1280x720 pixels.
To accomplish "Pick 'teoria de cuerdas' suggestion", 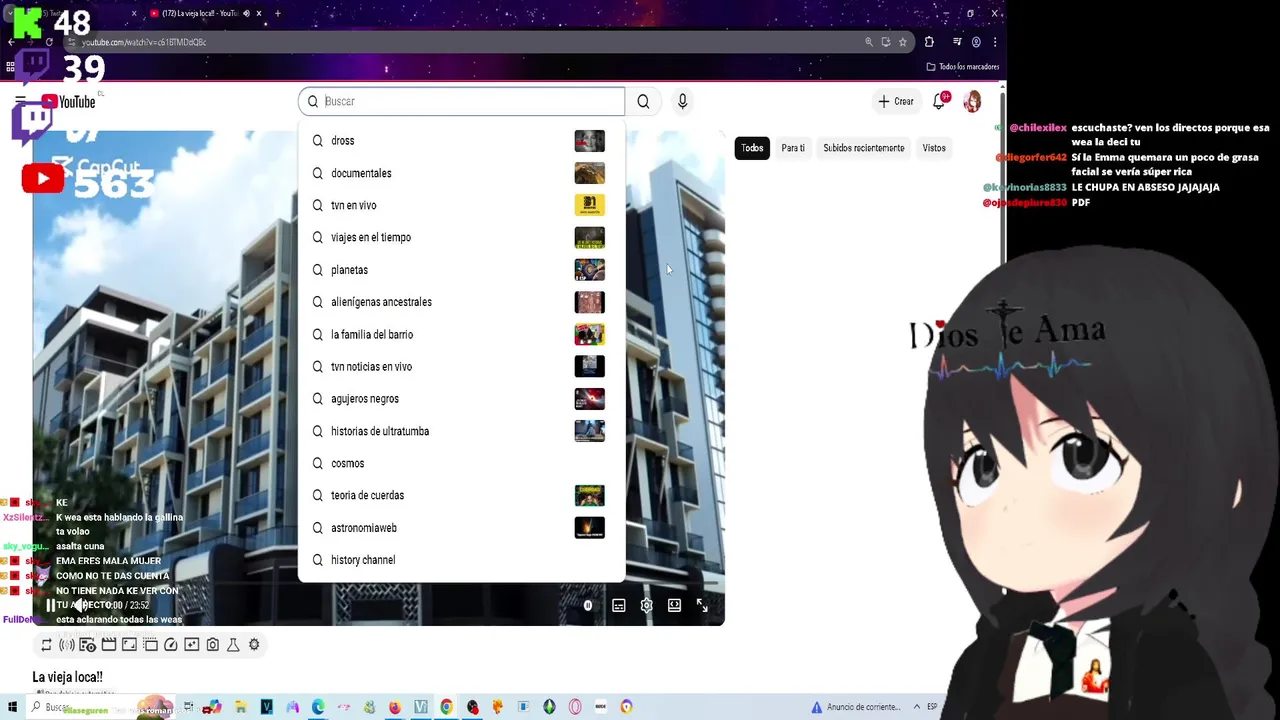I will point(461,495).
